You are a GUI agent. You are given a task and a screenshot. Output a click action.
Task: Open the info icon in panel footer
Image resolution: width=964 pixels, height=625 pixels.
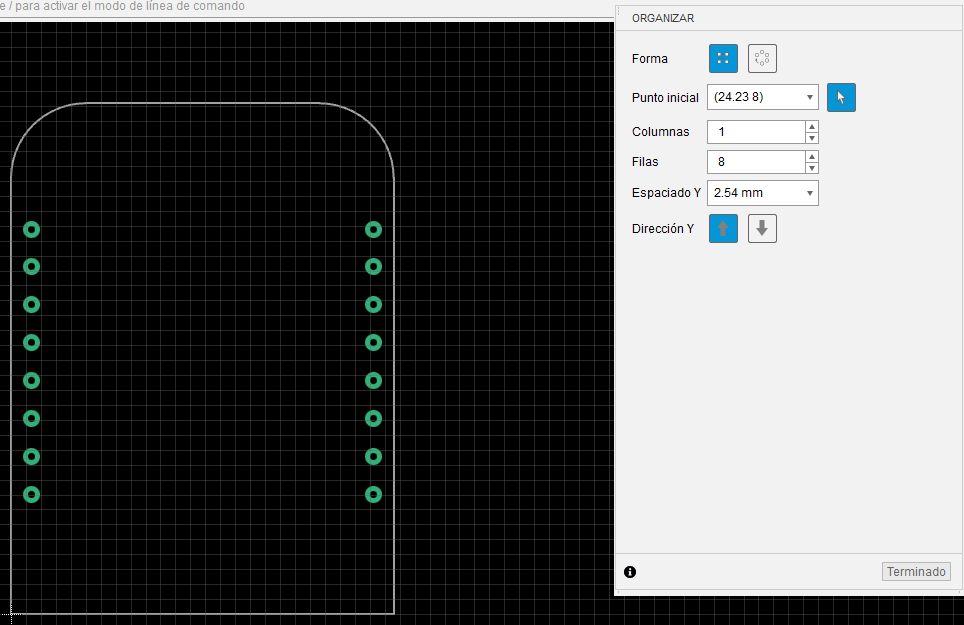(630, 572)
